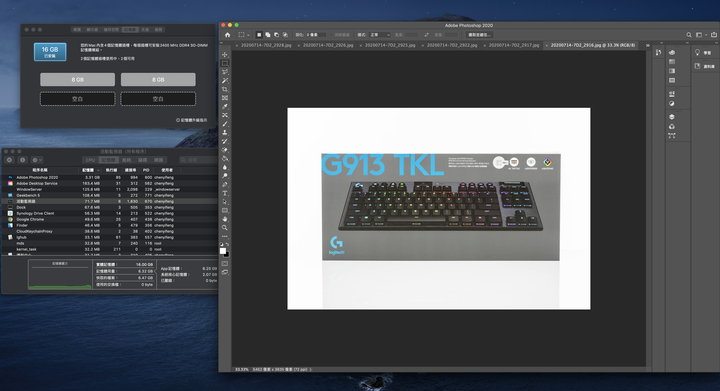Screen dimensions: 720x391
Task: Select the Lasso tool
Action: [x=225, y=72]
